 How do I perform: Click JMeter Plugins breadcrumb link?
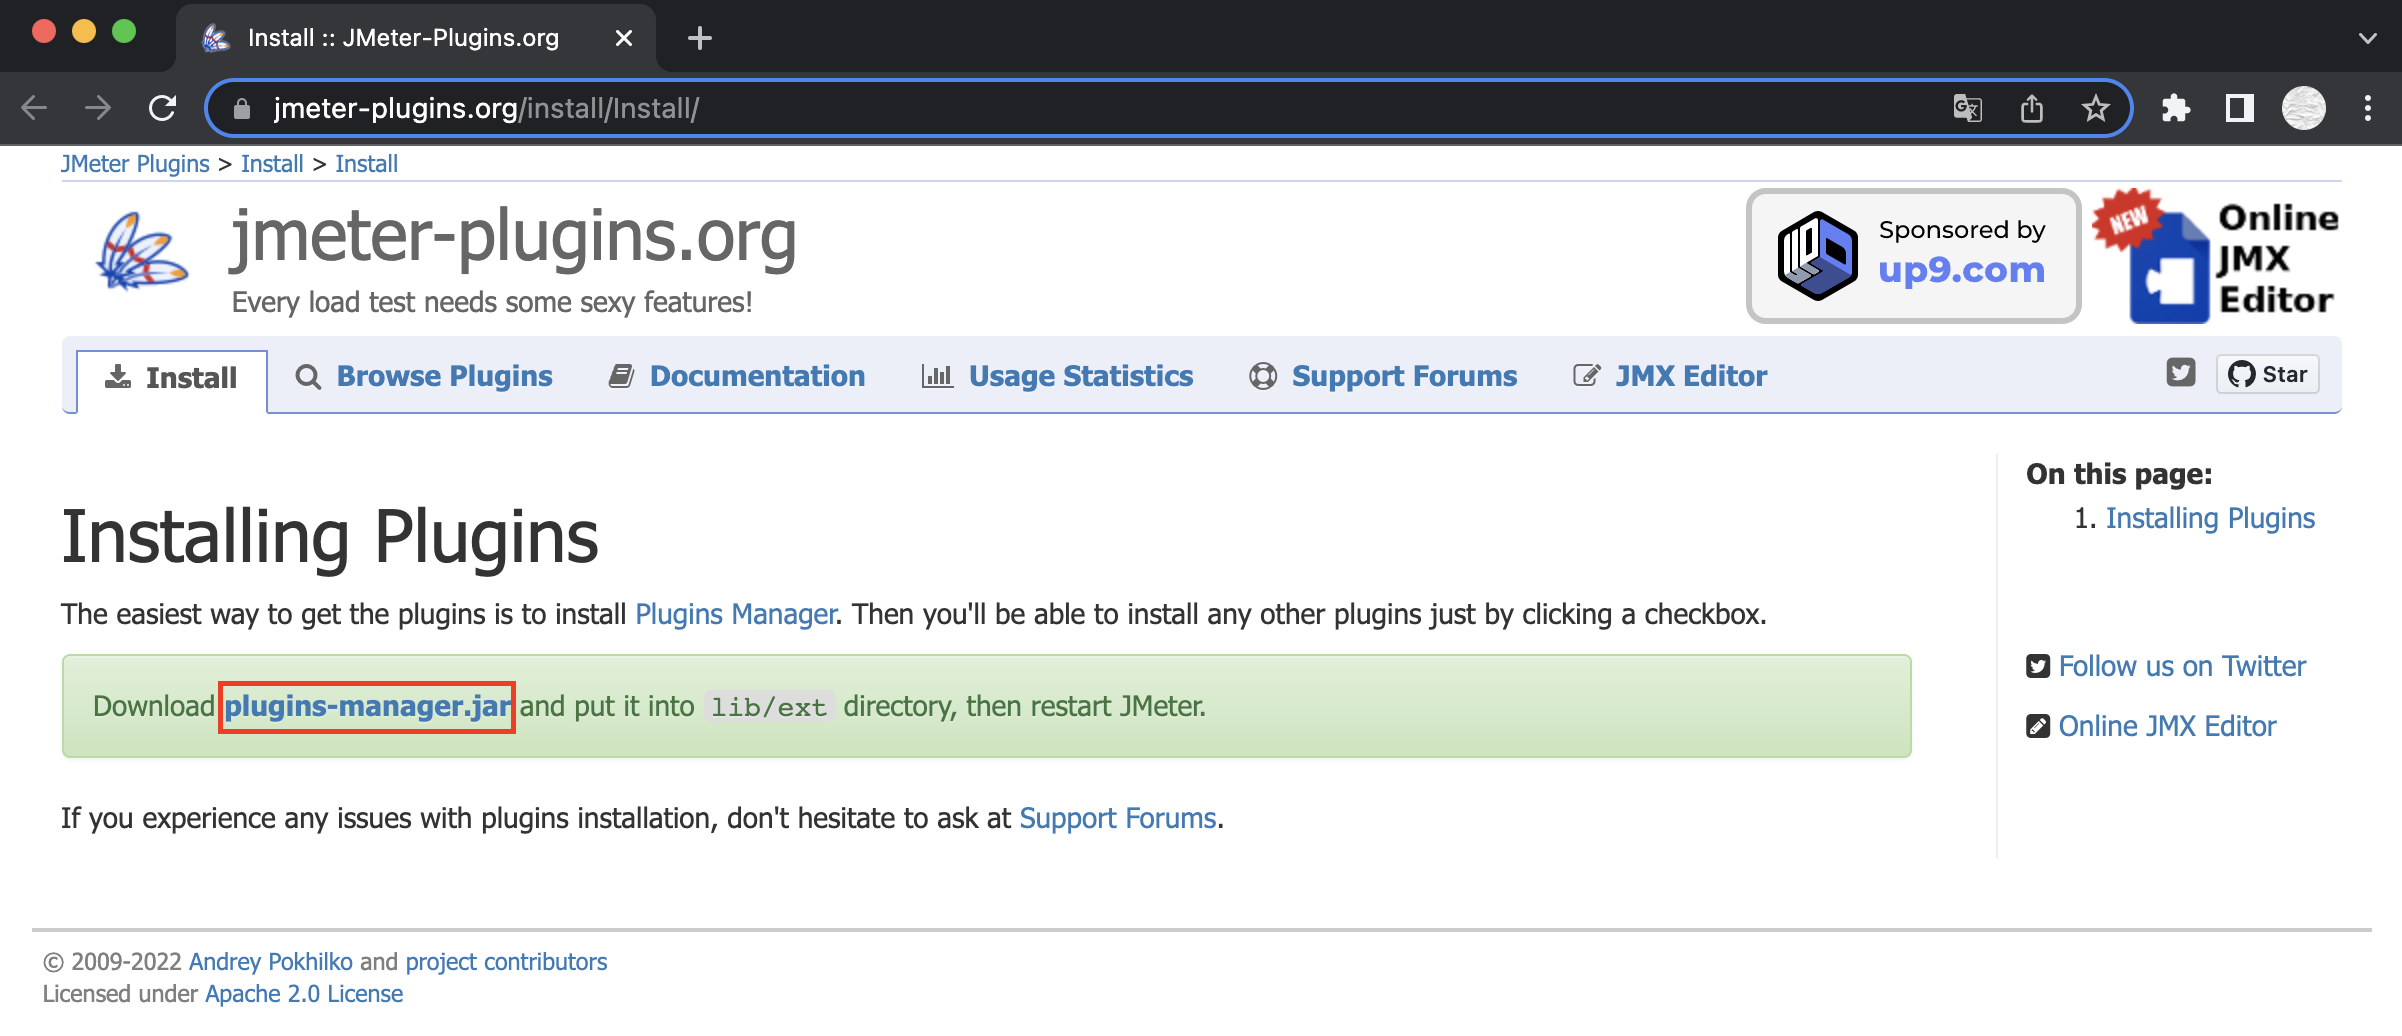point(135,164)
